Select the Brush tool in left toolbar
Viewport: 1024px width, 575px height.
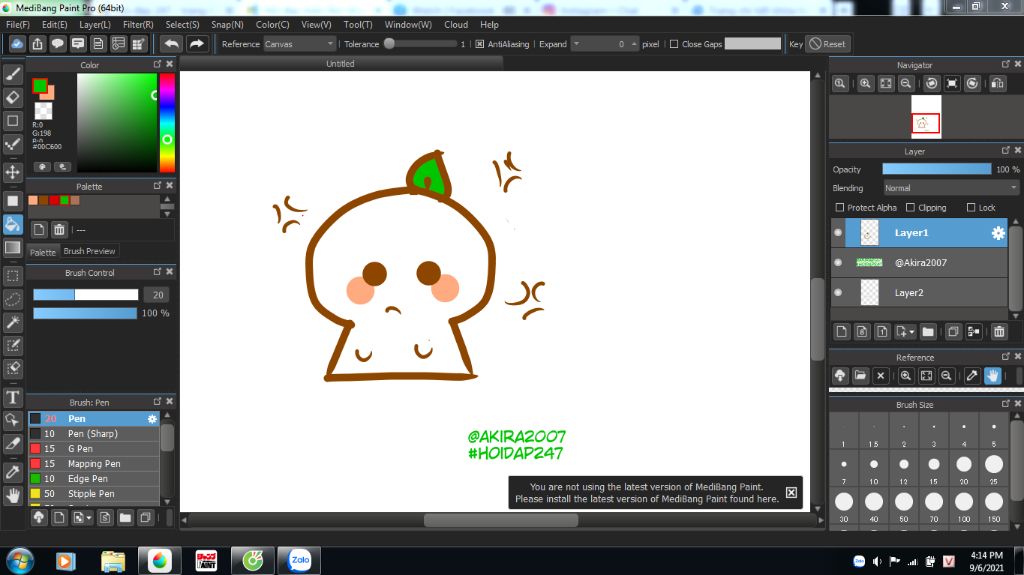pyautogui.click(x=12, y=74)
